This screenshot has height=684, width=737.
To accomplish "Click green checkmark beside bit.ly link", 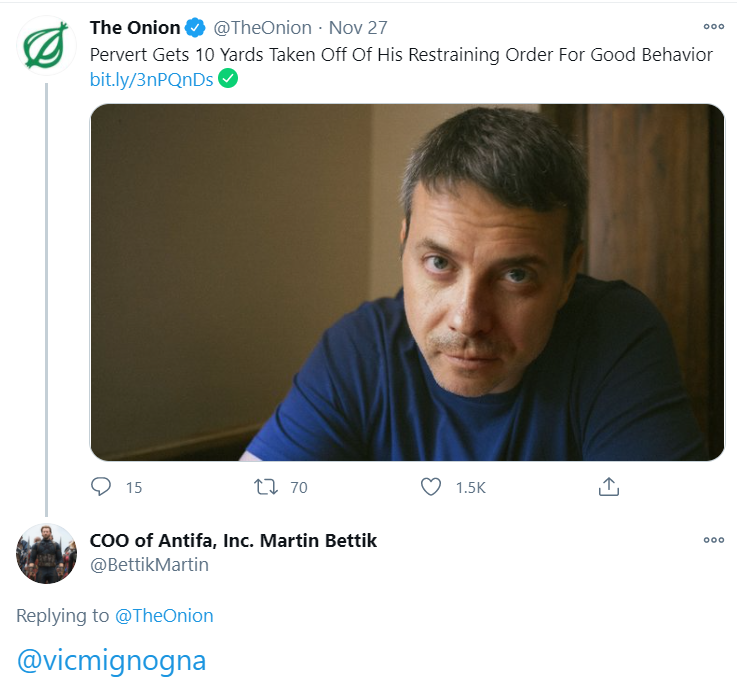I will tap(228, 79).
